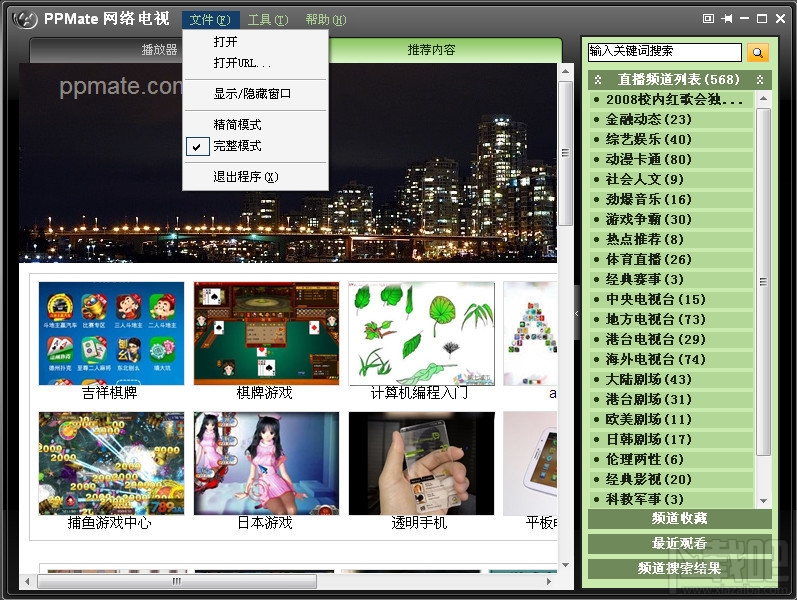Expand the 科教军事(3) category

pos(671,499)
